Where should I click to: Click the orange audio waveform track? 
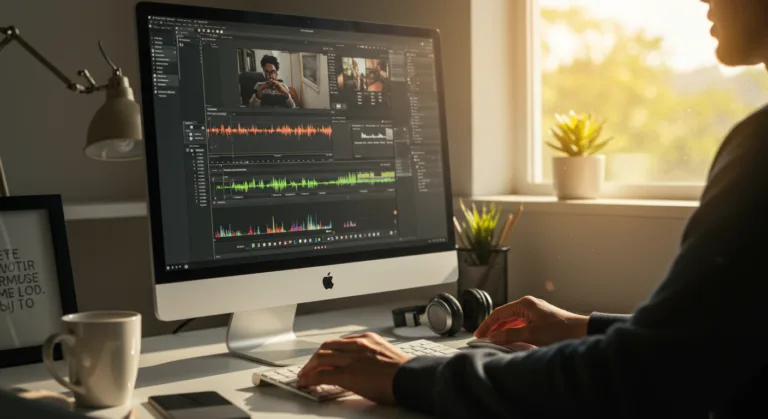(270, 131)
